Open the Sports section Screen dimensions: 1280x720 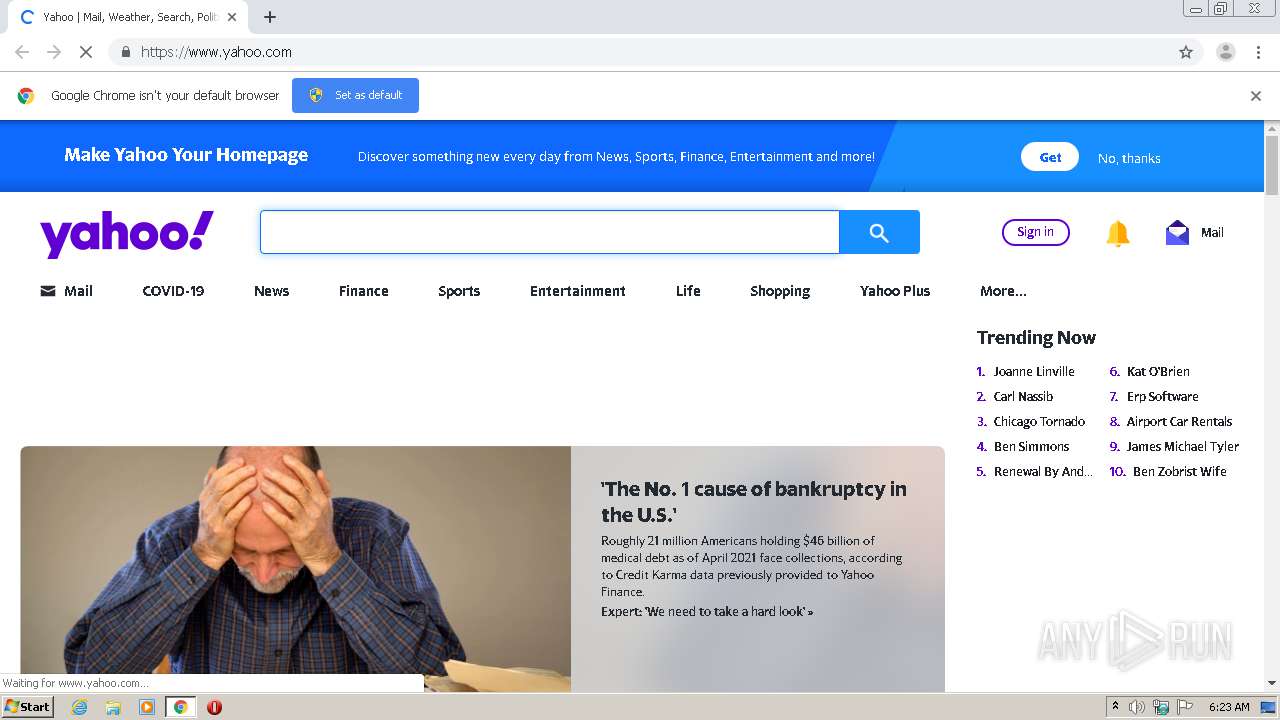(x=459, y=291)
